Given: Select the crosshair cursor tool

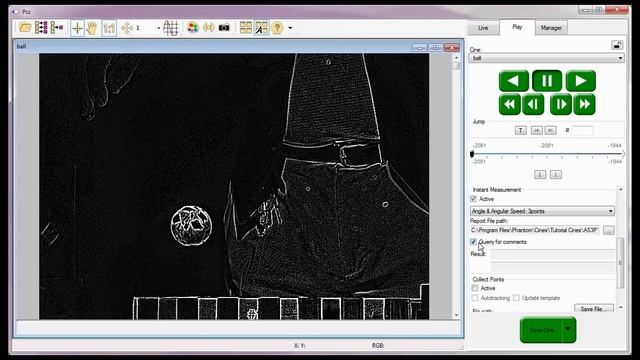Looking at the screenshot, I should pos(77,28).
